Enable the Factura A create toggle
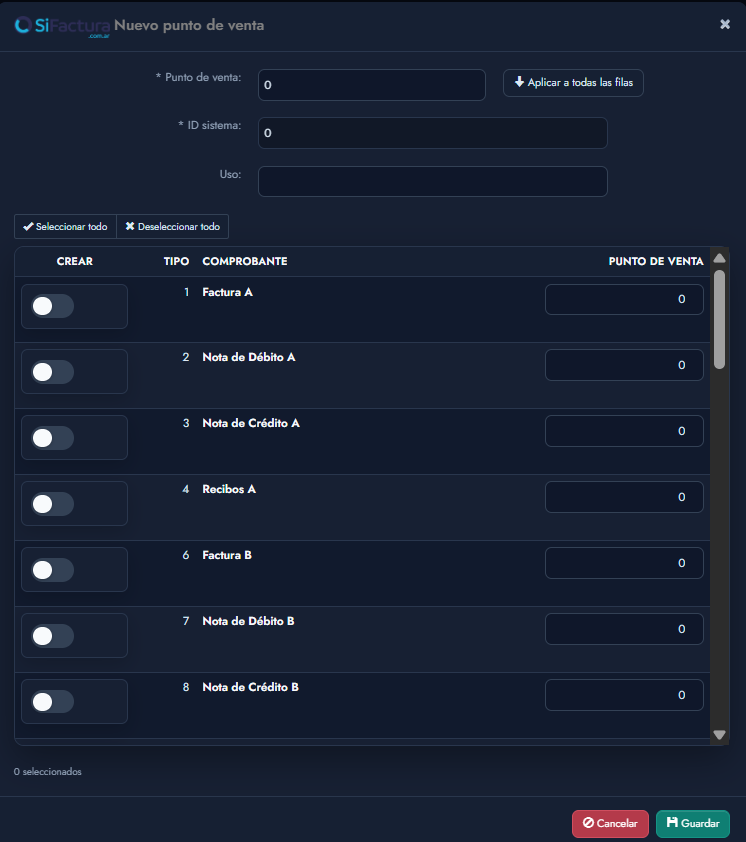 click(x=53, y=306)
